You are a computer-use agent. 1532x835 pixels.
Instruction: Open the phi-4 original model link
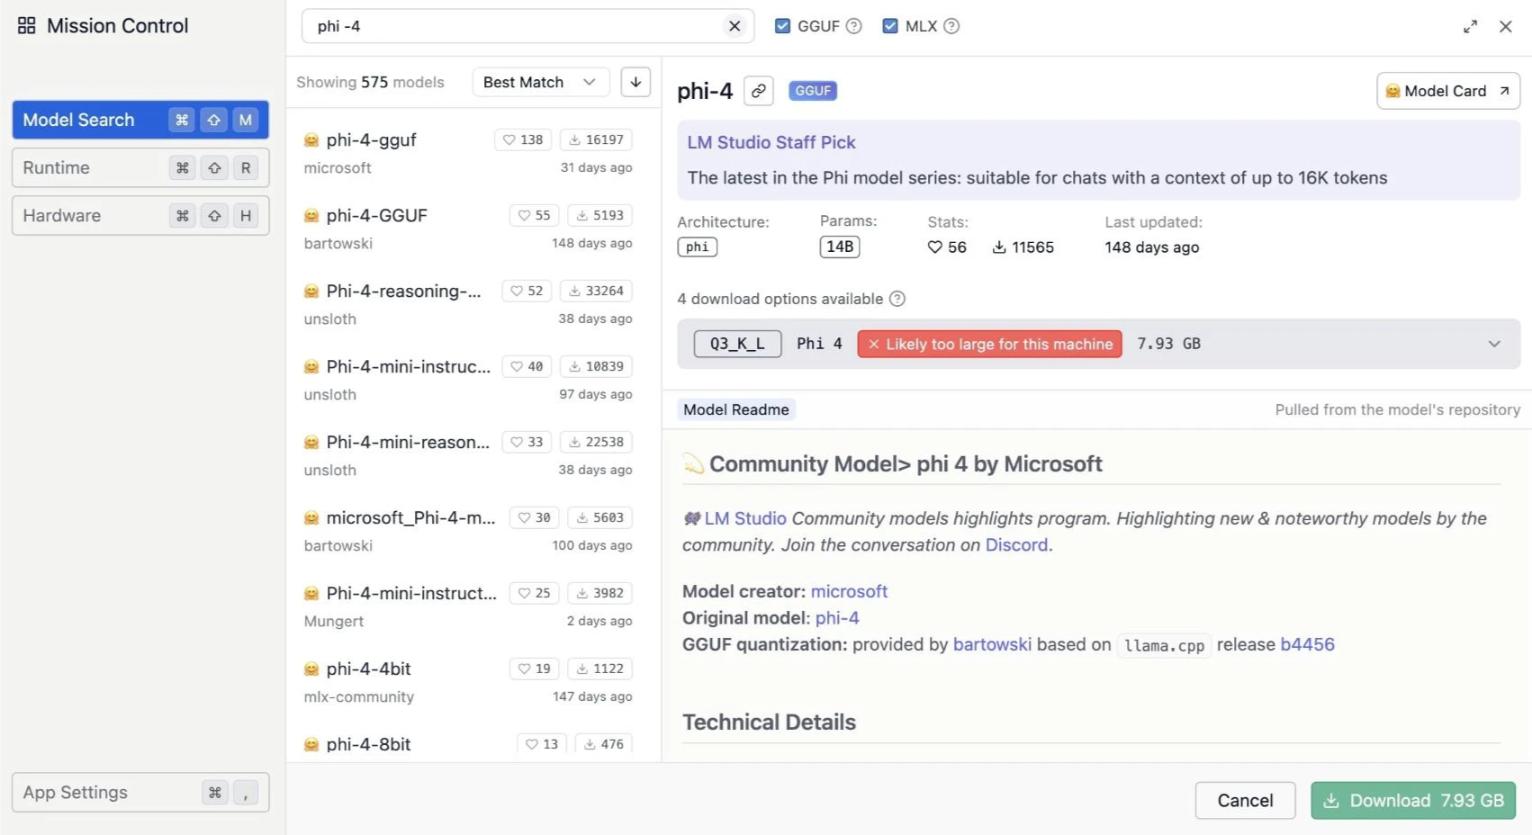[837, 618]
